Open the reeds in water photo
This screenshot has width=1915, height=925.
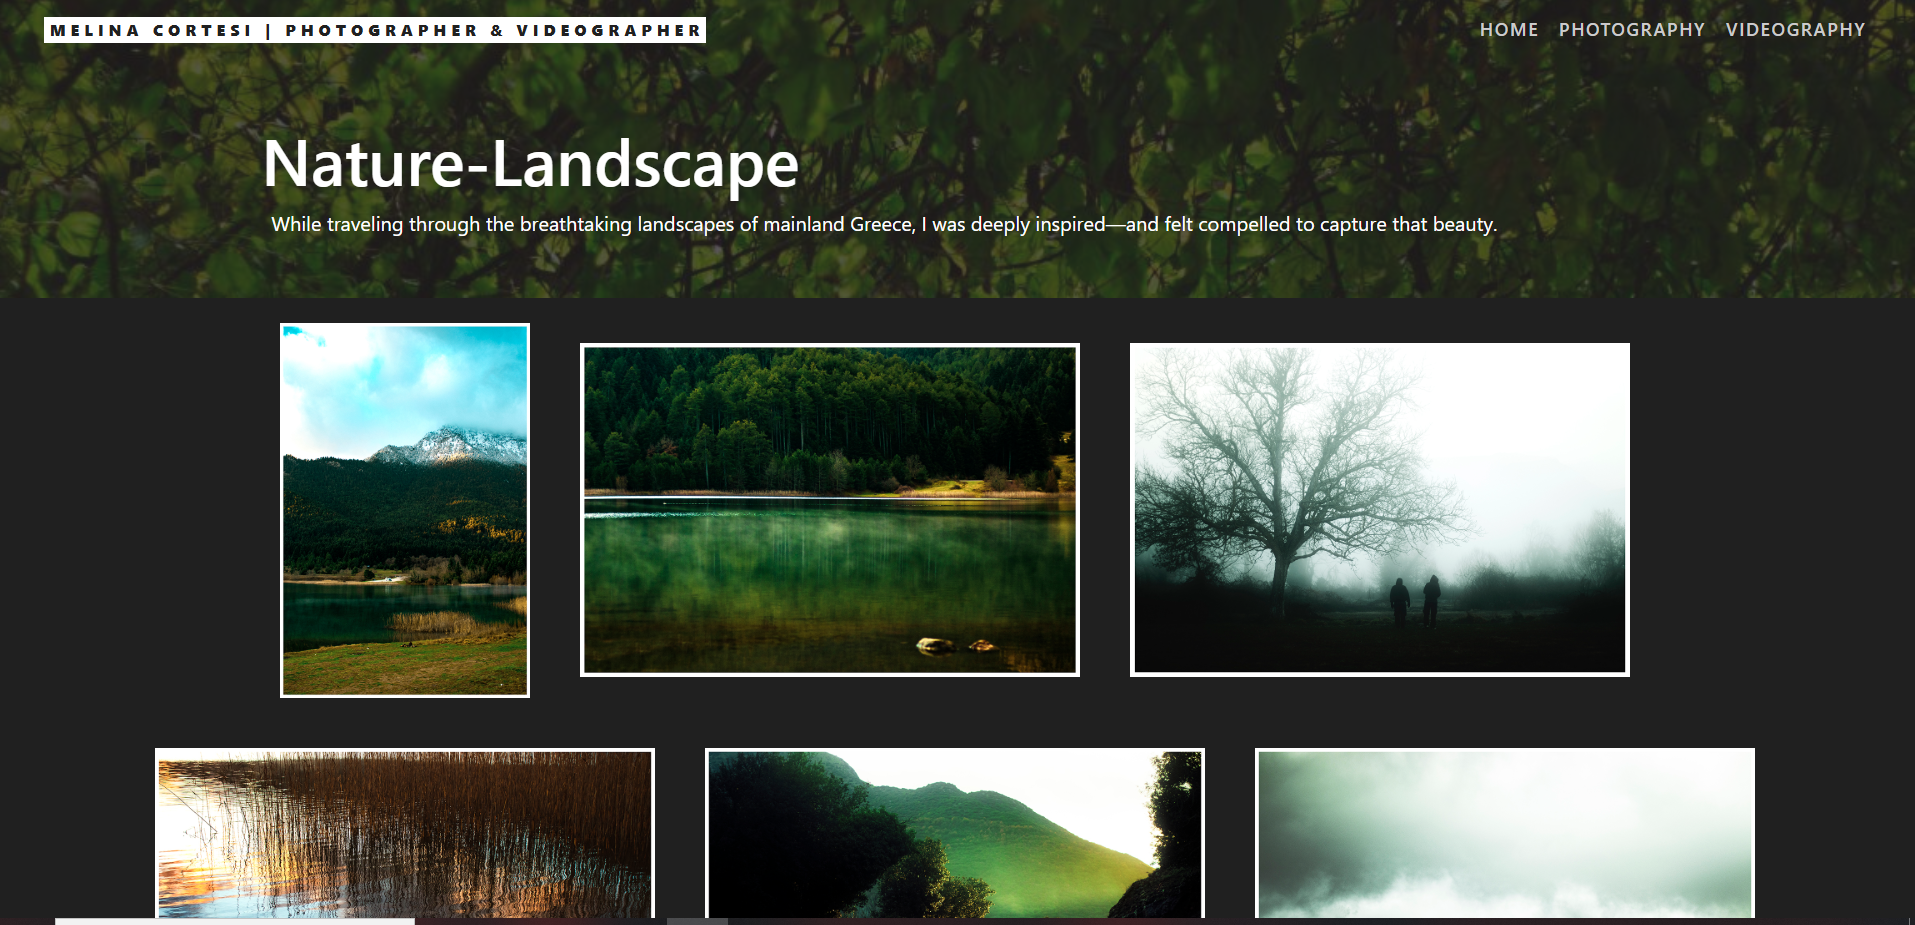coord(405,833)
